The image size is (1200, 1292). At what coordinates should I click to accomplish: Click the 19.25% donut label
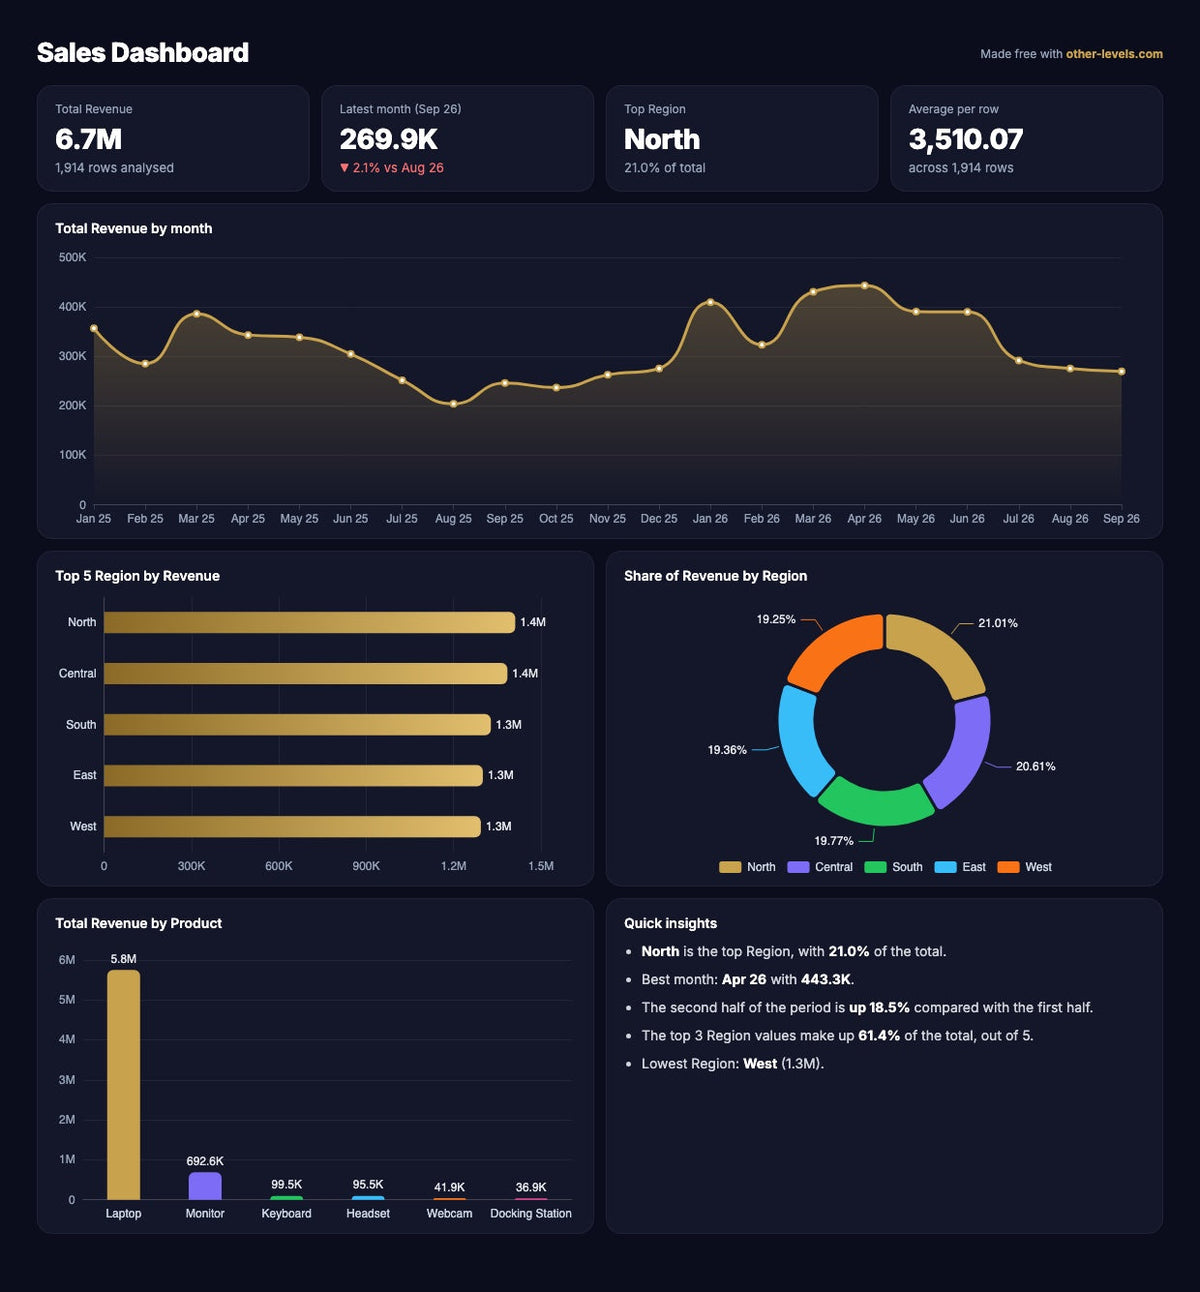click(x=776, y=620)
